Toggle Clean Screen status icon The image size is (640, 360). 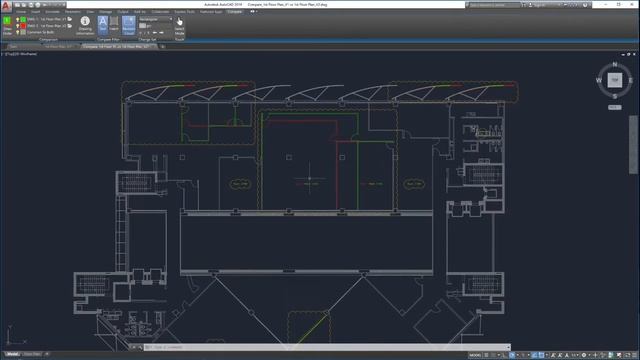coord(627,355)
